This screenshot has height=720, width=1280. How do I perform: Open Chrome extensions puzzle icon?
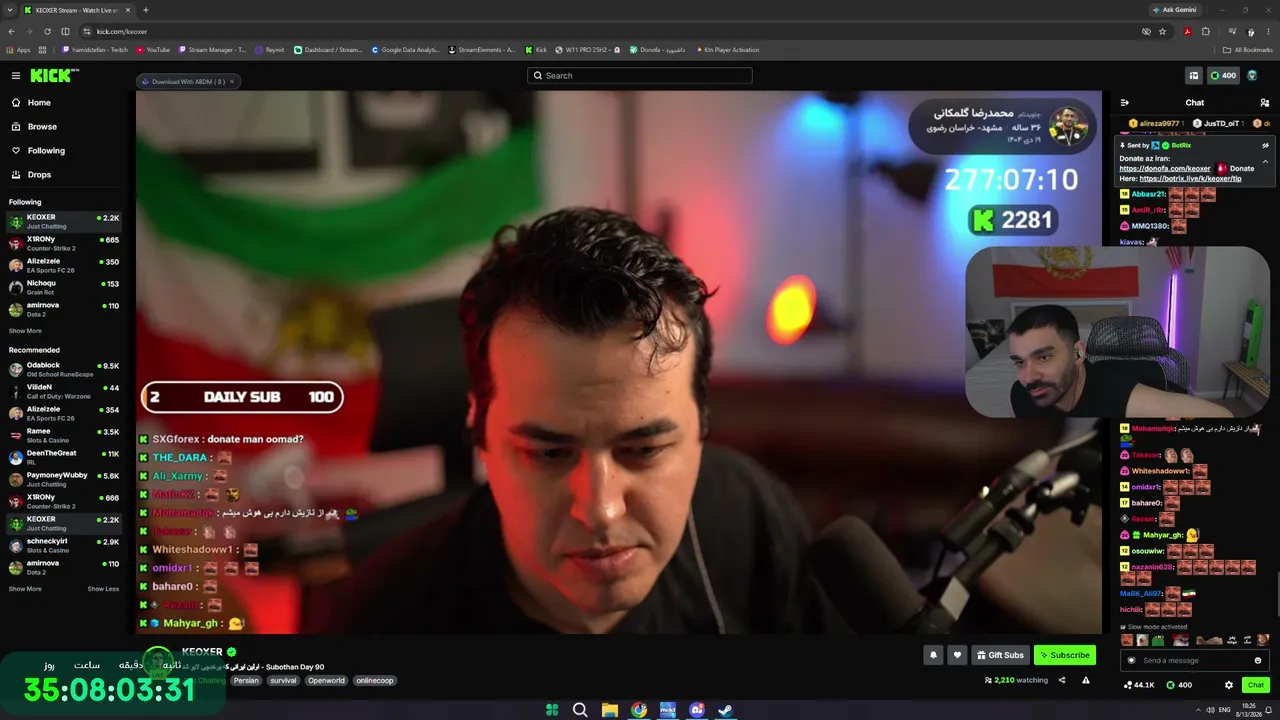pyautogui.click(x=1206, y=31)
